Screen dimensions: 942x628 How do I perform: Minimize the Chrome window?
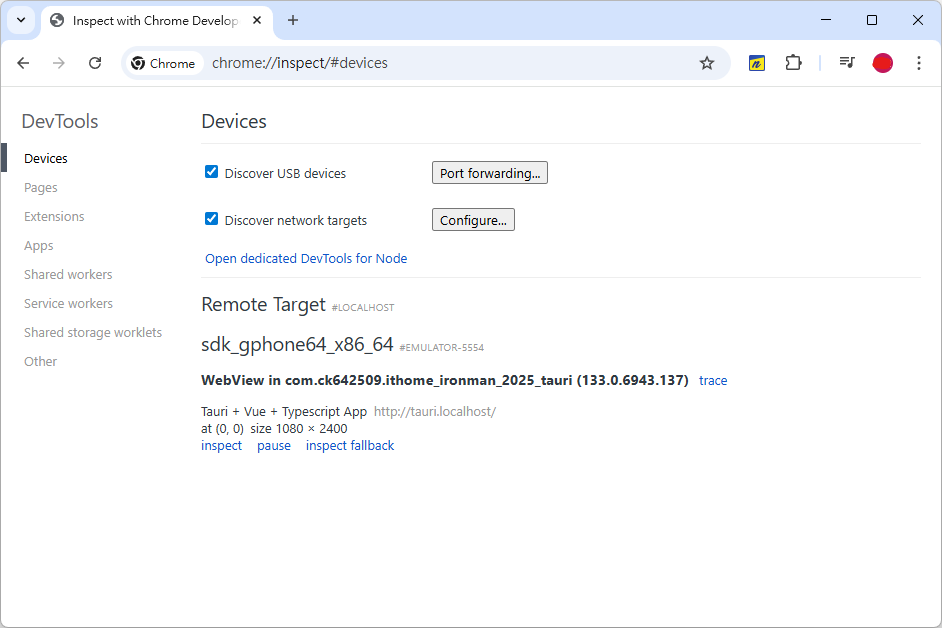pos(826,20)
